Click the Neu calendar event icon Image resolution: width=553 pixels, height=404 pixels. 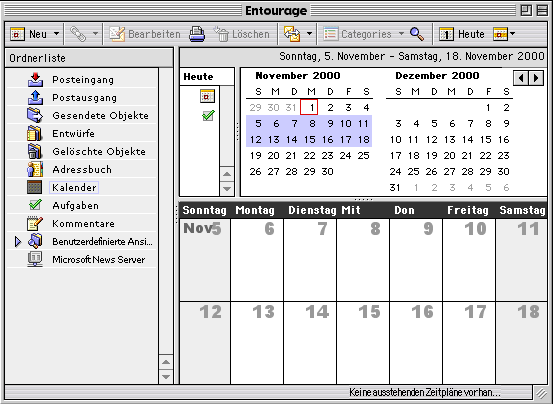tap(17, 34)
